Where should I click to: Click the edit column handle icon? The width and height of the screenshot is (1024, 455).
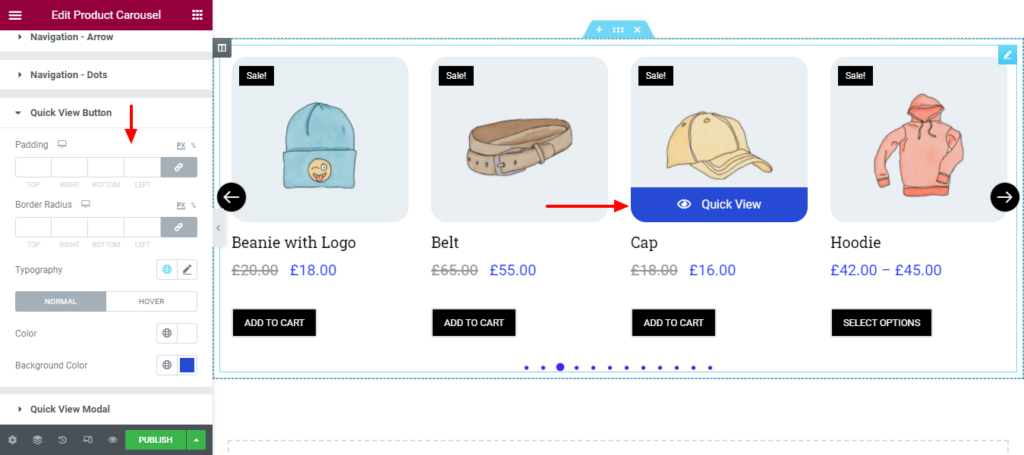(222, 47)
